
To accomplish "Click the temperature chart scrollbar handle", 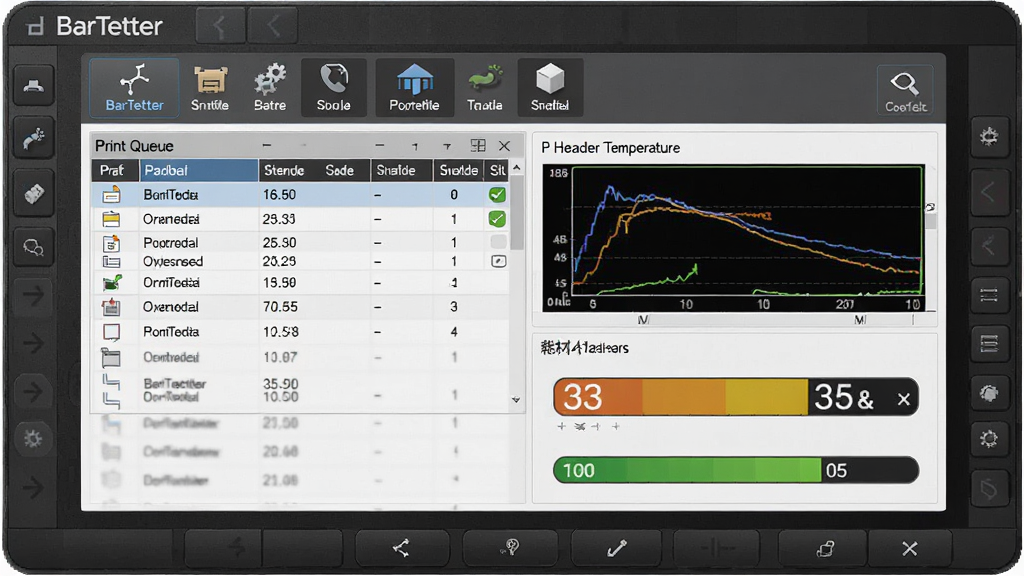I will [931, 219].
